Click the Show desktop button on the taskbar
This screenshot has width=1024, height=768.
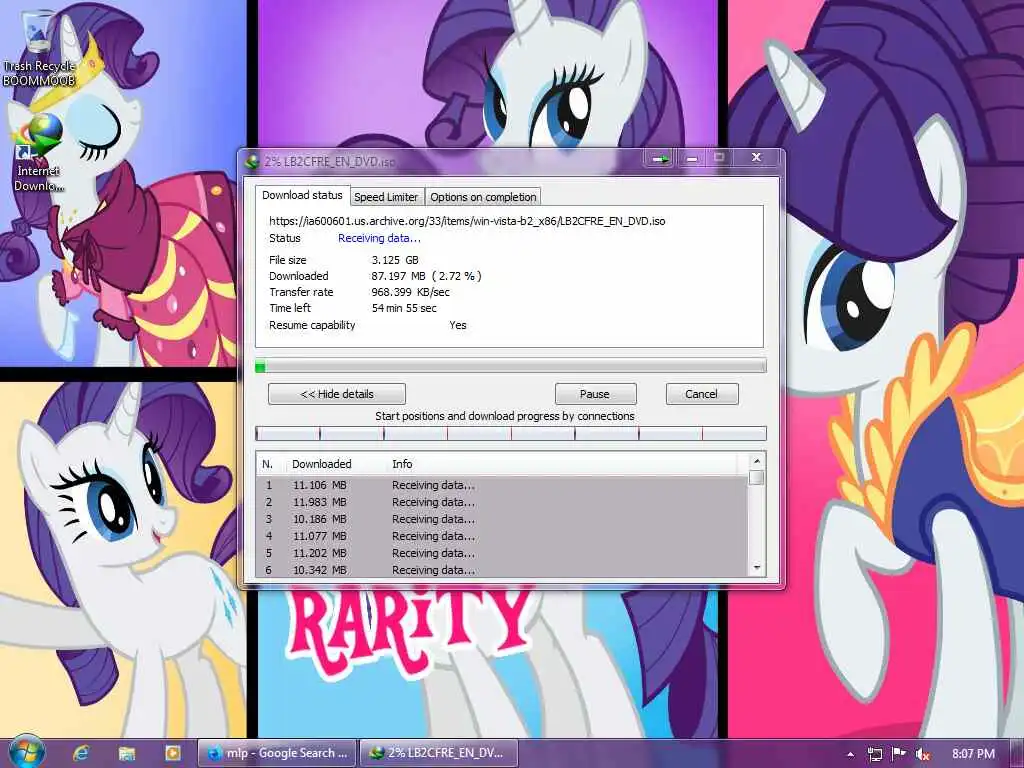point(1017,753)
